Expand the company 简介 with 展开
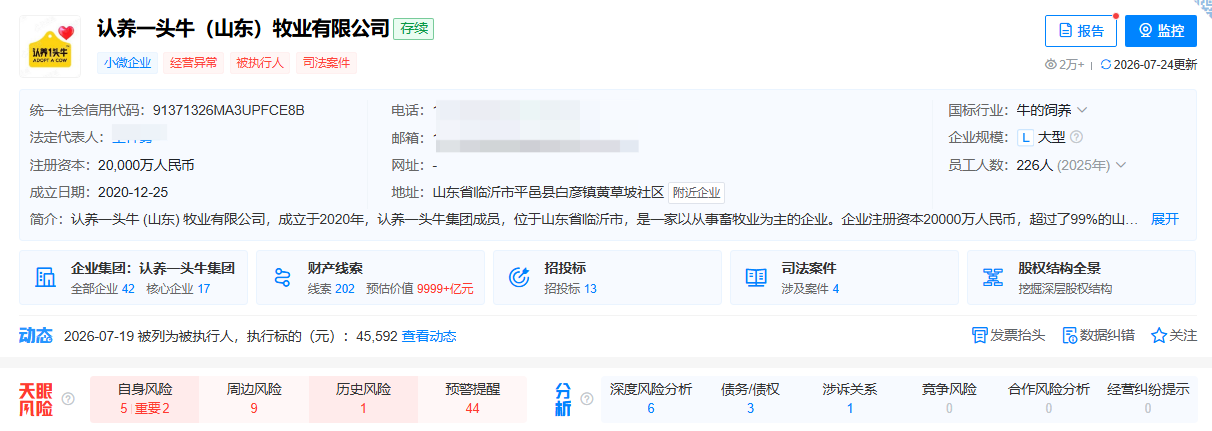The width and height of the screenshot is (1212, 431). click(x=1165, y=219)
